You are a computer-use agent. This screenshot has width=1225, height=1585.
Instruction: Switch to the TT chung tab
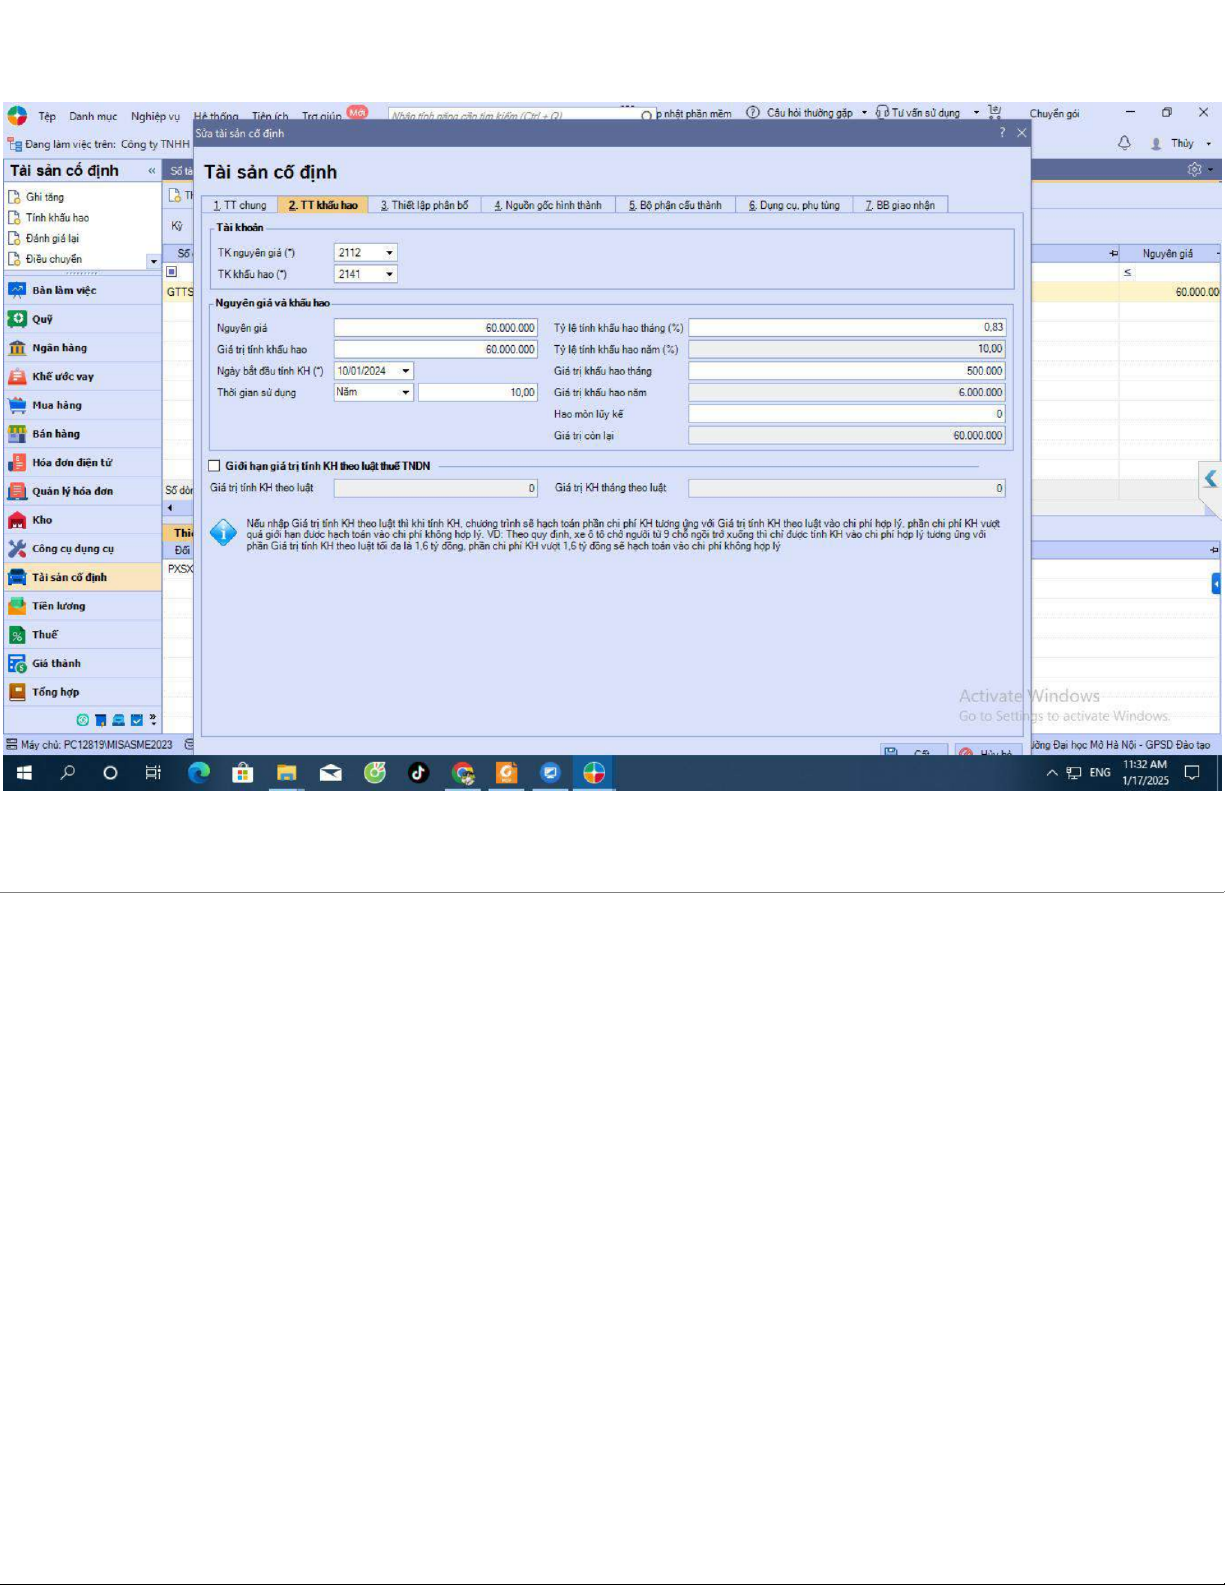point(240,205)
